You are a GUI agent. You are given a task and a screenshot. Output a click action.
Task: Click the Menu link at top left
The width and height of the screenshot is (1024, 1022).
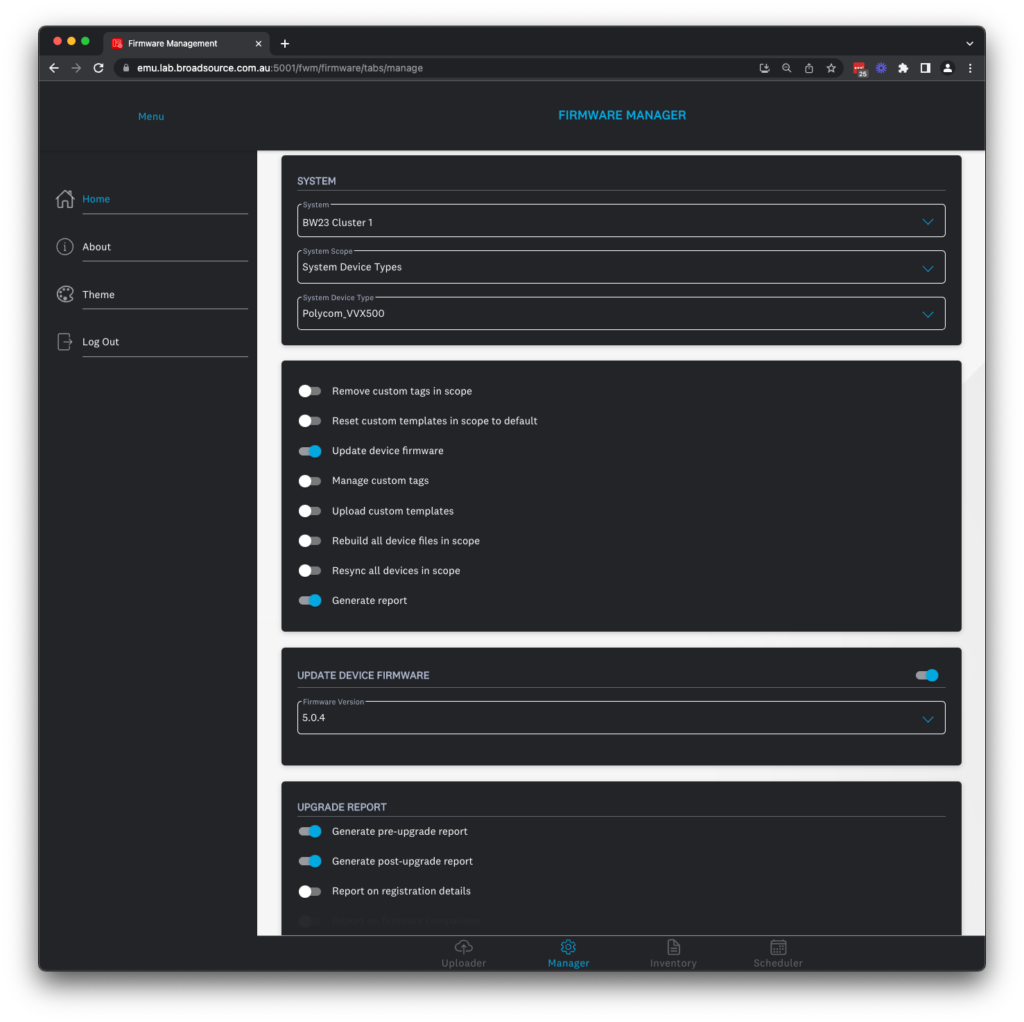click(151, 116)
